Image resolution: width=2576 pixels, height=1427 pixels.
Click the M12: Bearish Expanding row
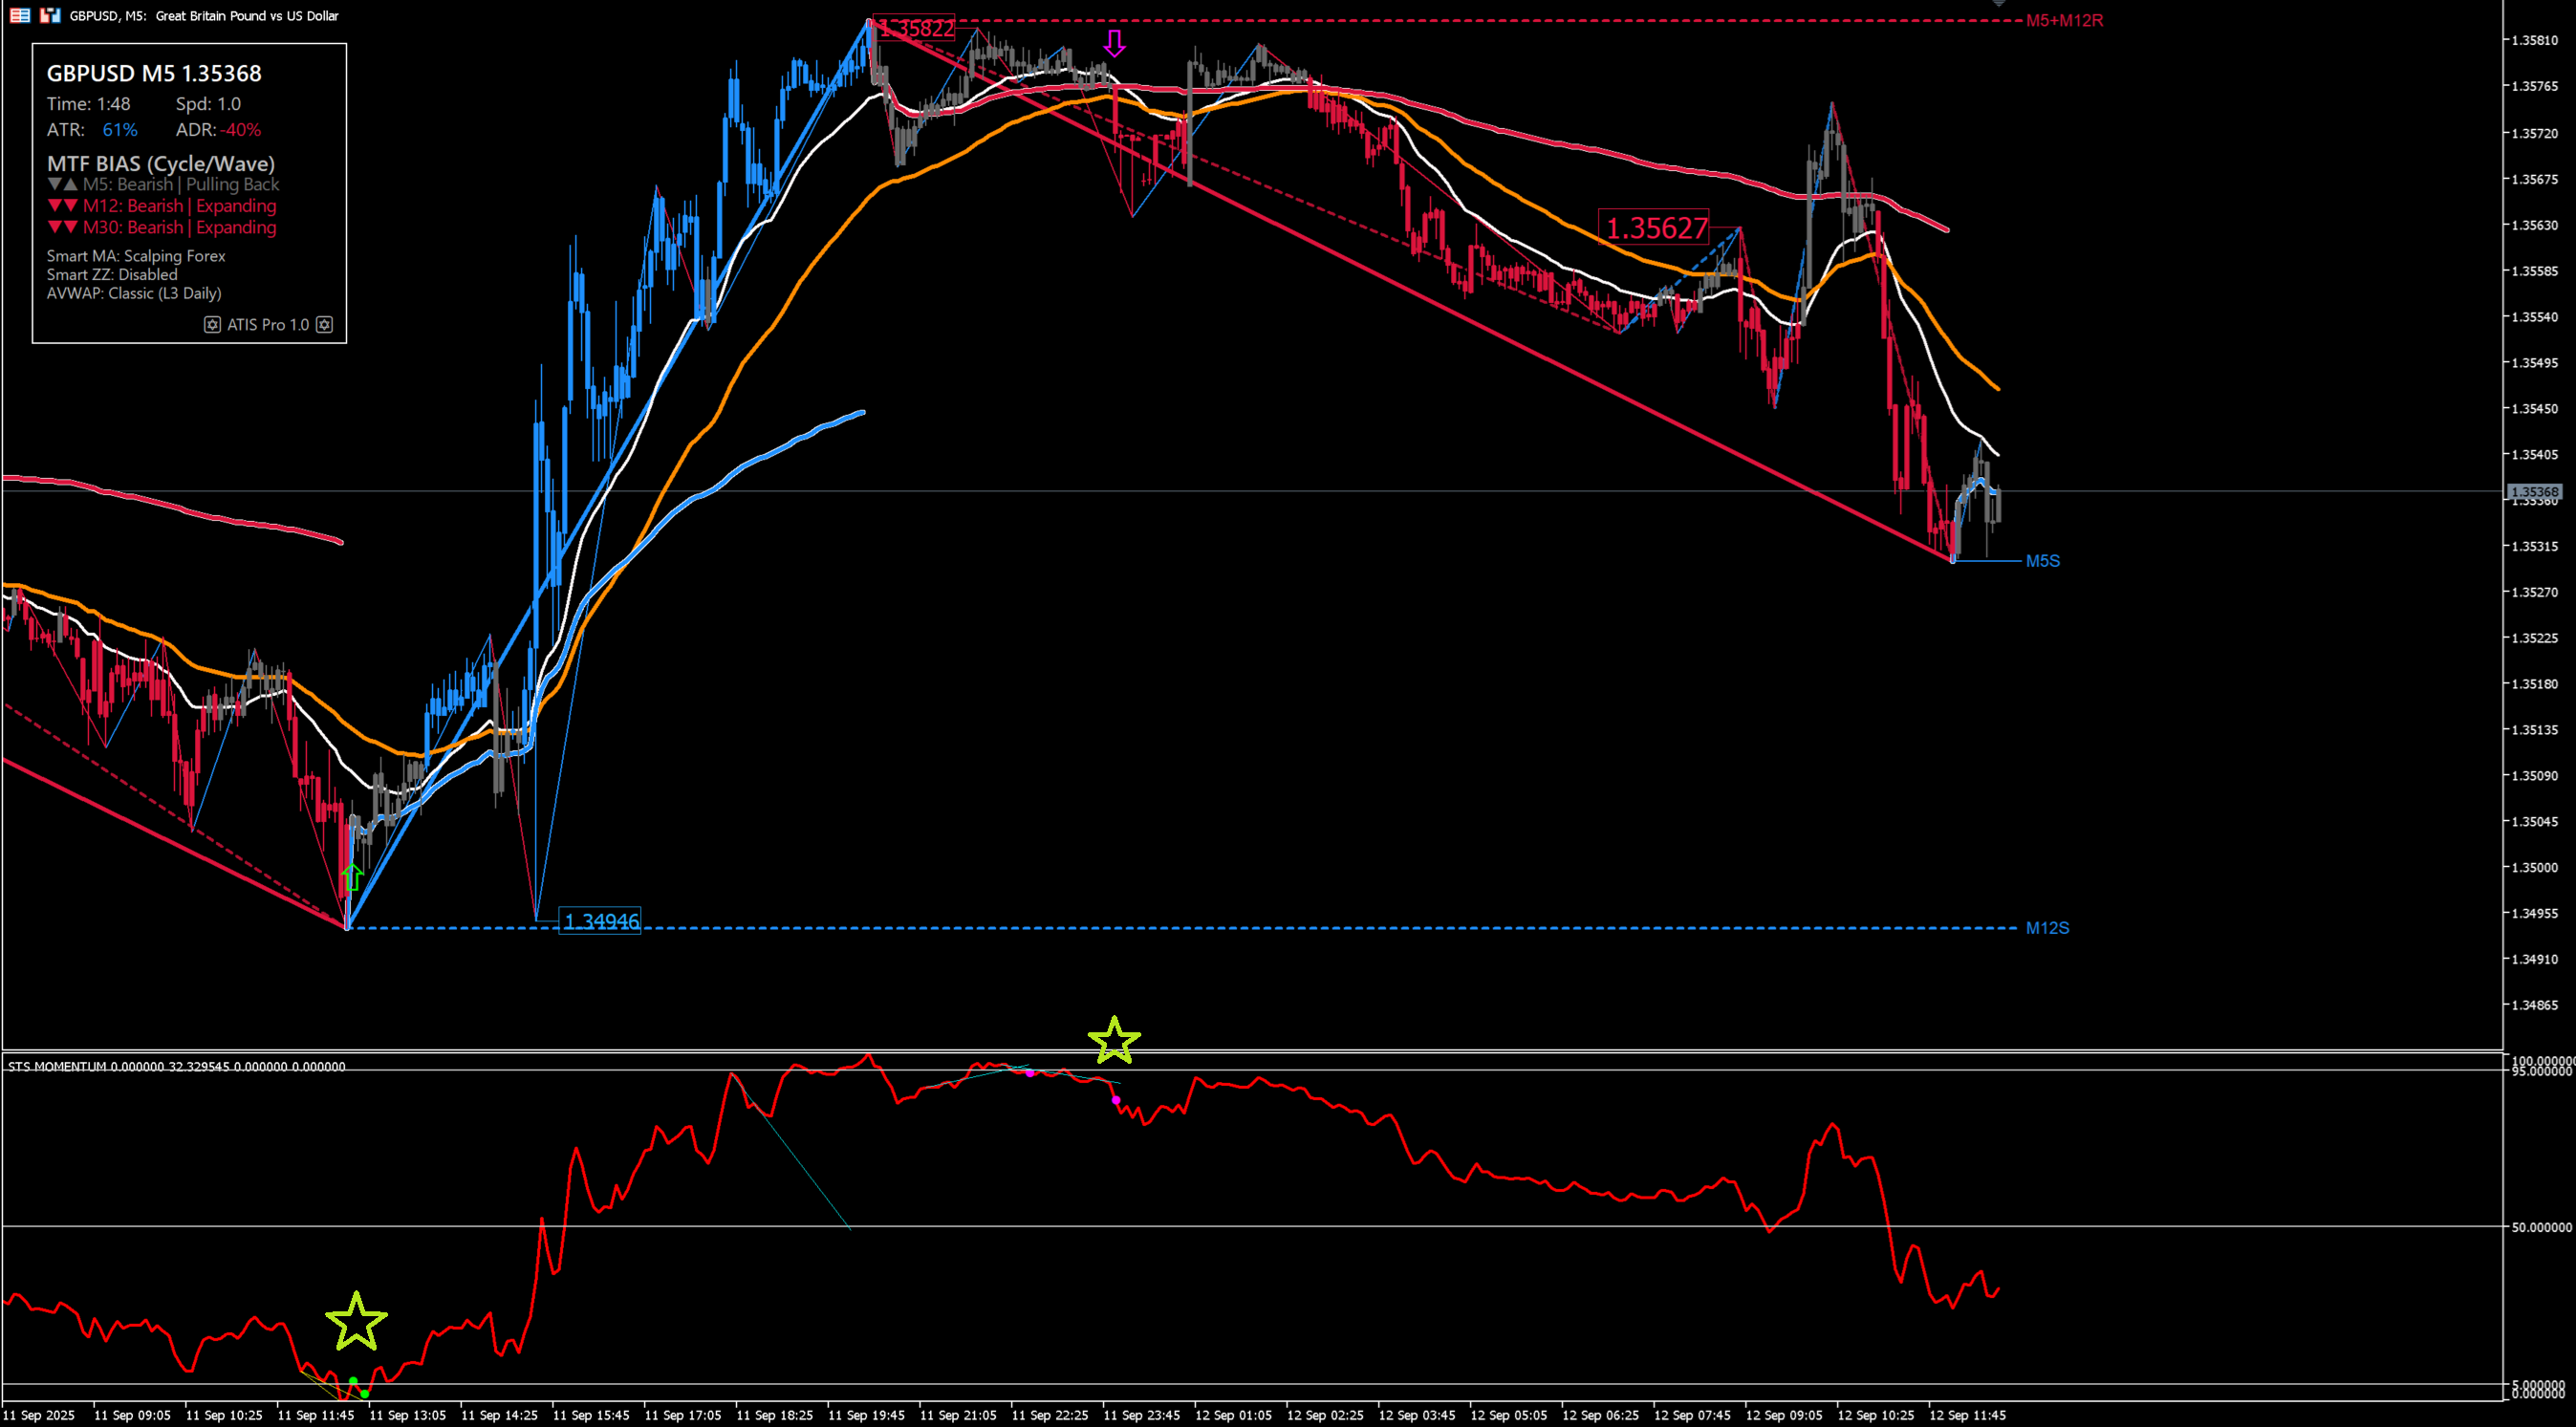(x=163, y=206)
